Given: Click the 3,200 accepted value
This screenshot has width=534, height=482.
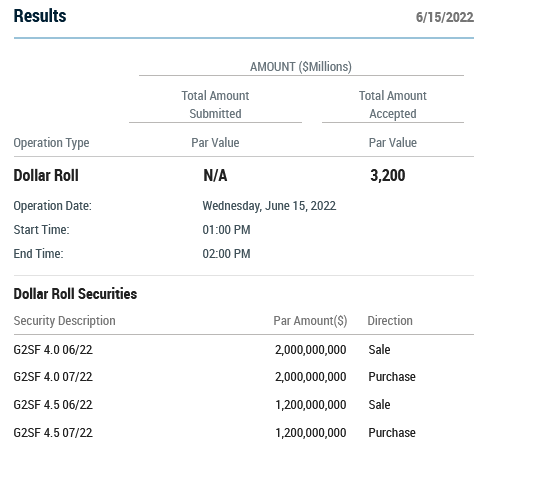Looking at the screenshot, I should [388, 175].
